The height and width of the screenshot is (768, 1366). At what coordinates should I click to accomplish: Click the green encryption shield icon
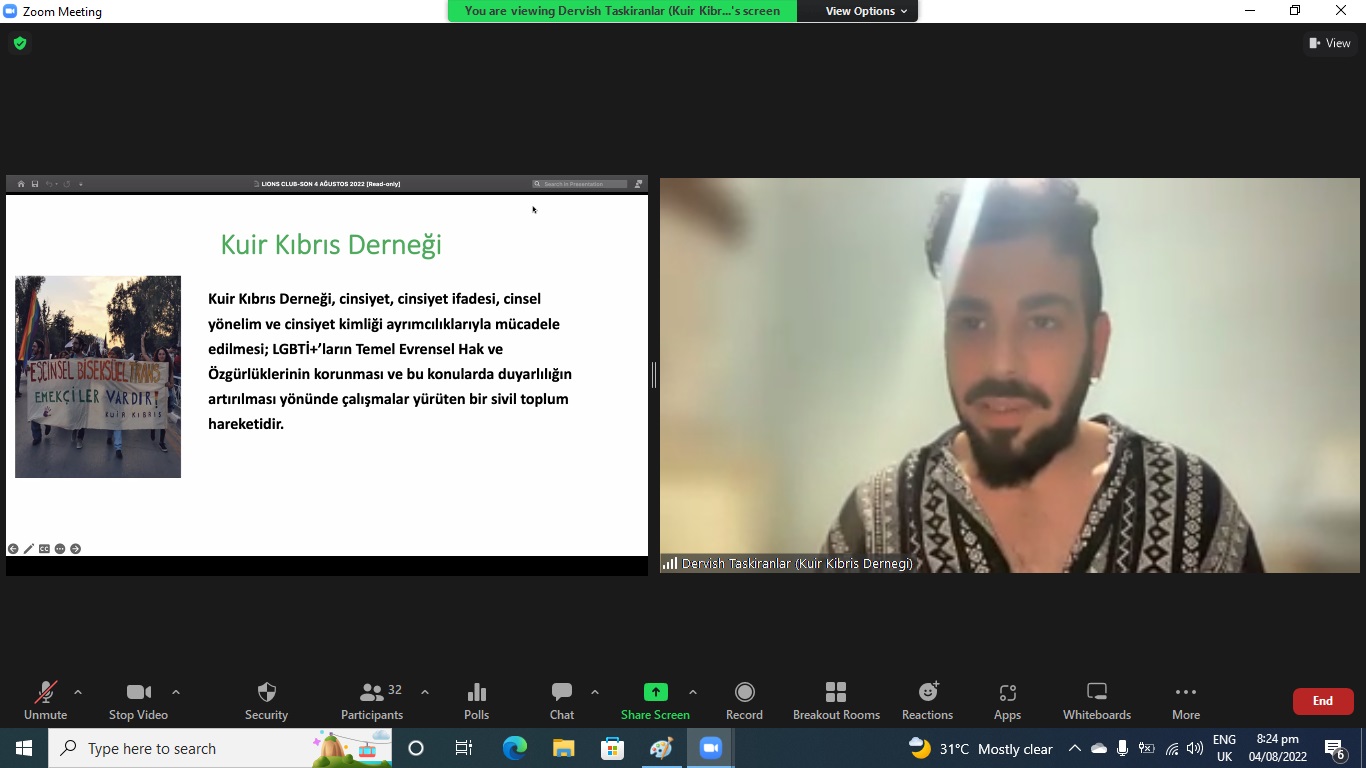pyautogui.click(x=19, y=43)
